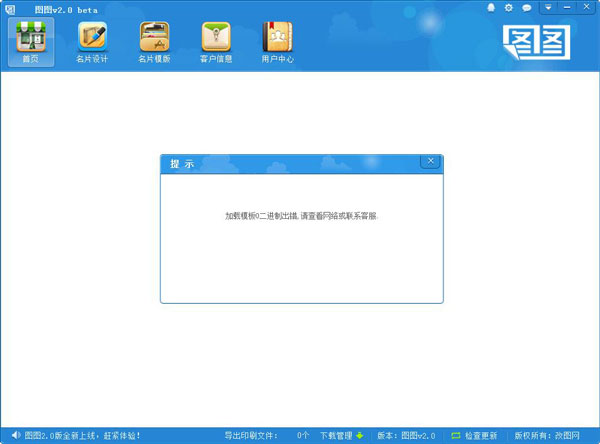Click the app icon in title bar

(x=9, y=8)
